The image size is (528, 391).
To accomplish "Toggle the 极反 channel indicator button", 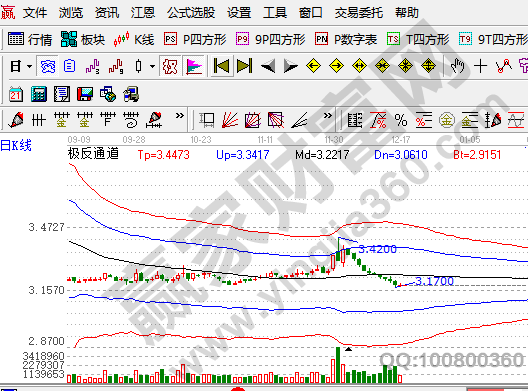I will click(170, 66).
